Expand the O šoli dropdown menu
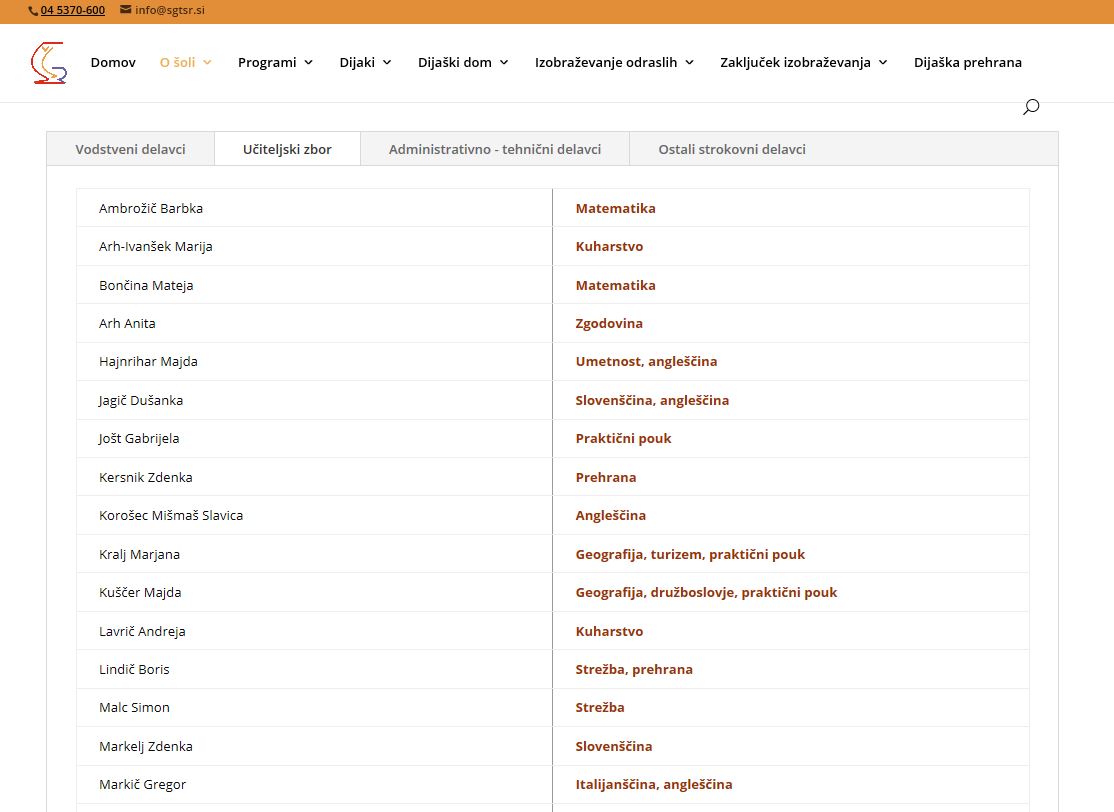Screen dimensions: 1114x812 (x=185, y=62)
